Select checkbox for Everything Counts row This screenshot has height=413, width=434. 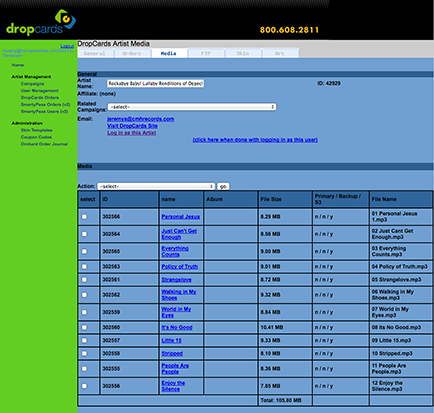pos(84,251)
